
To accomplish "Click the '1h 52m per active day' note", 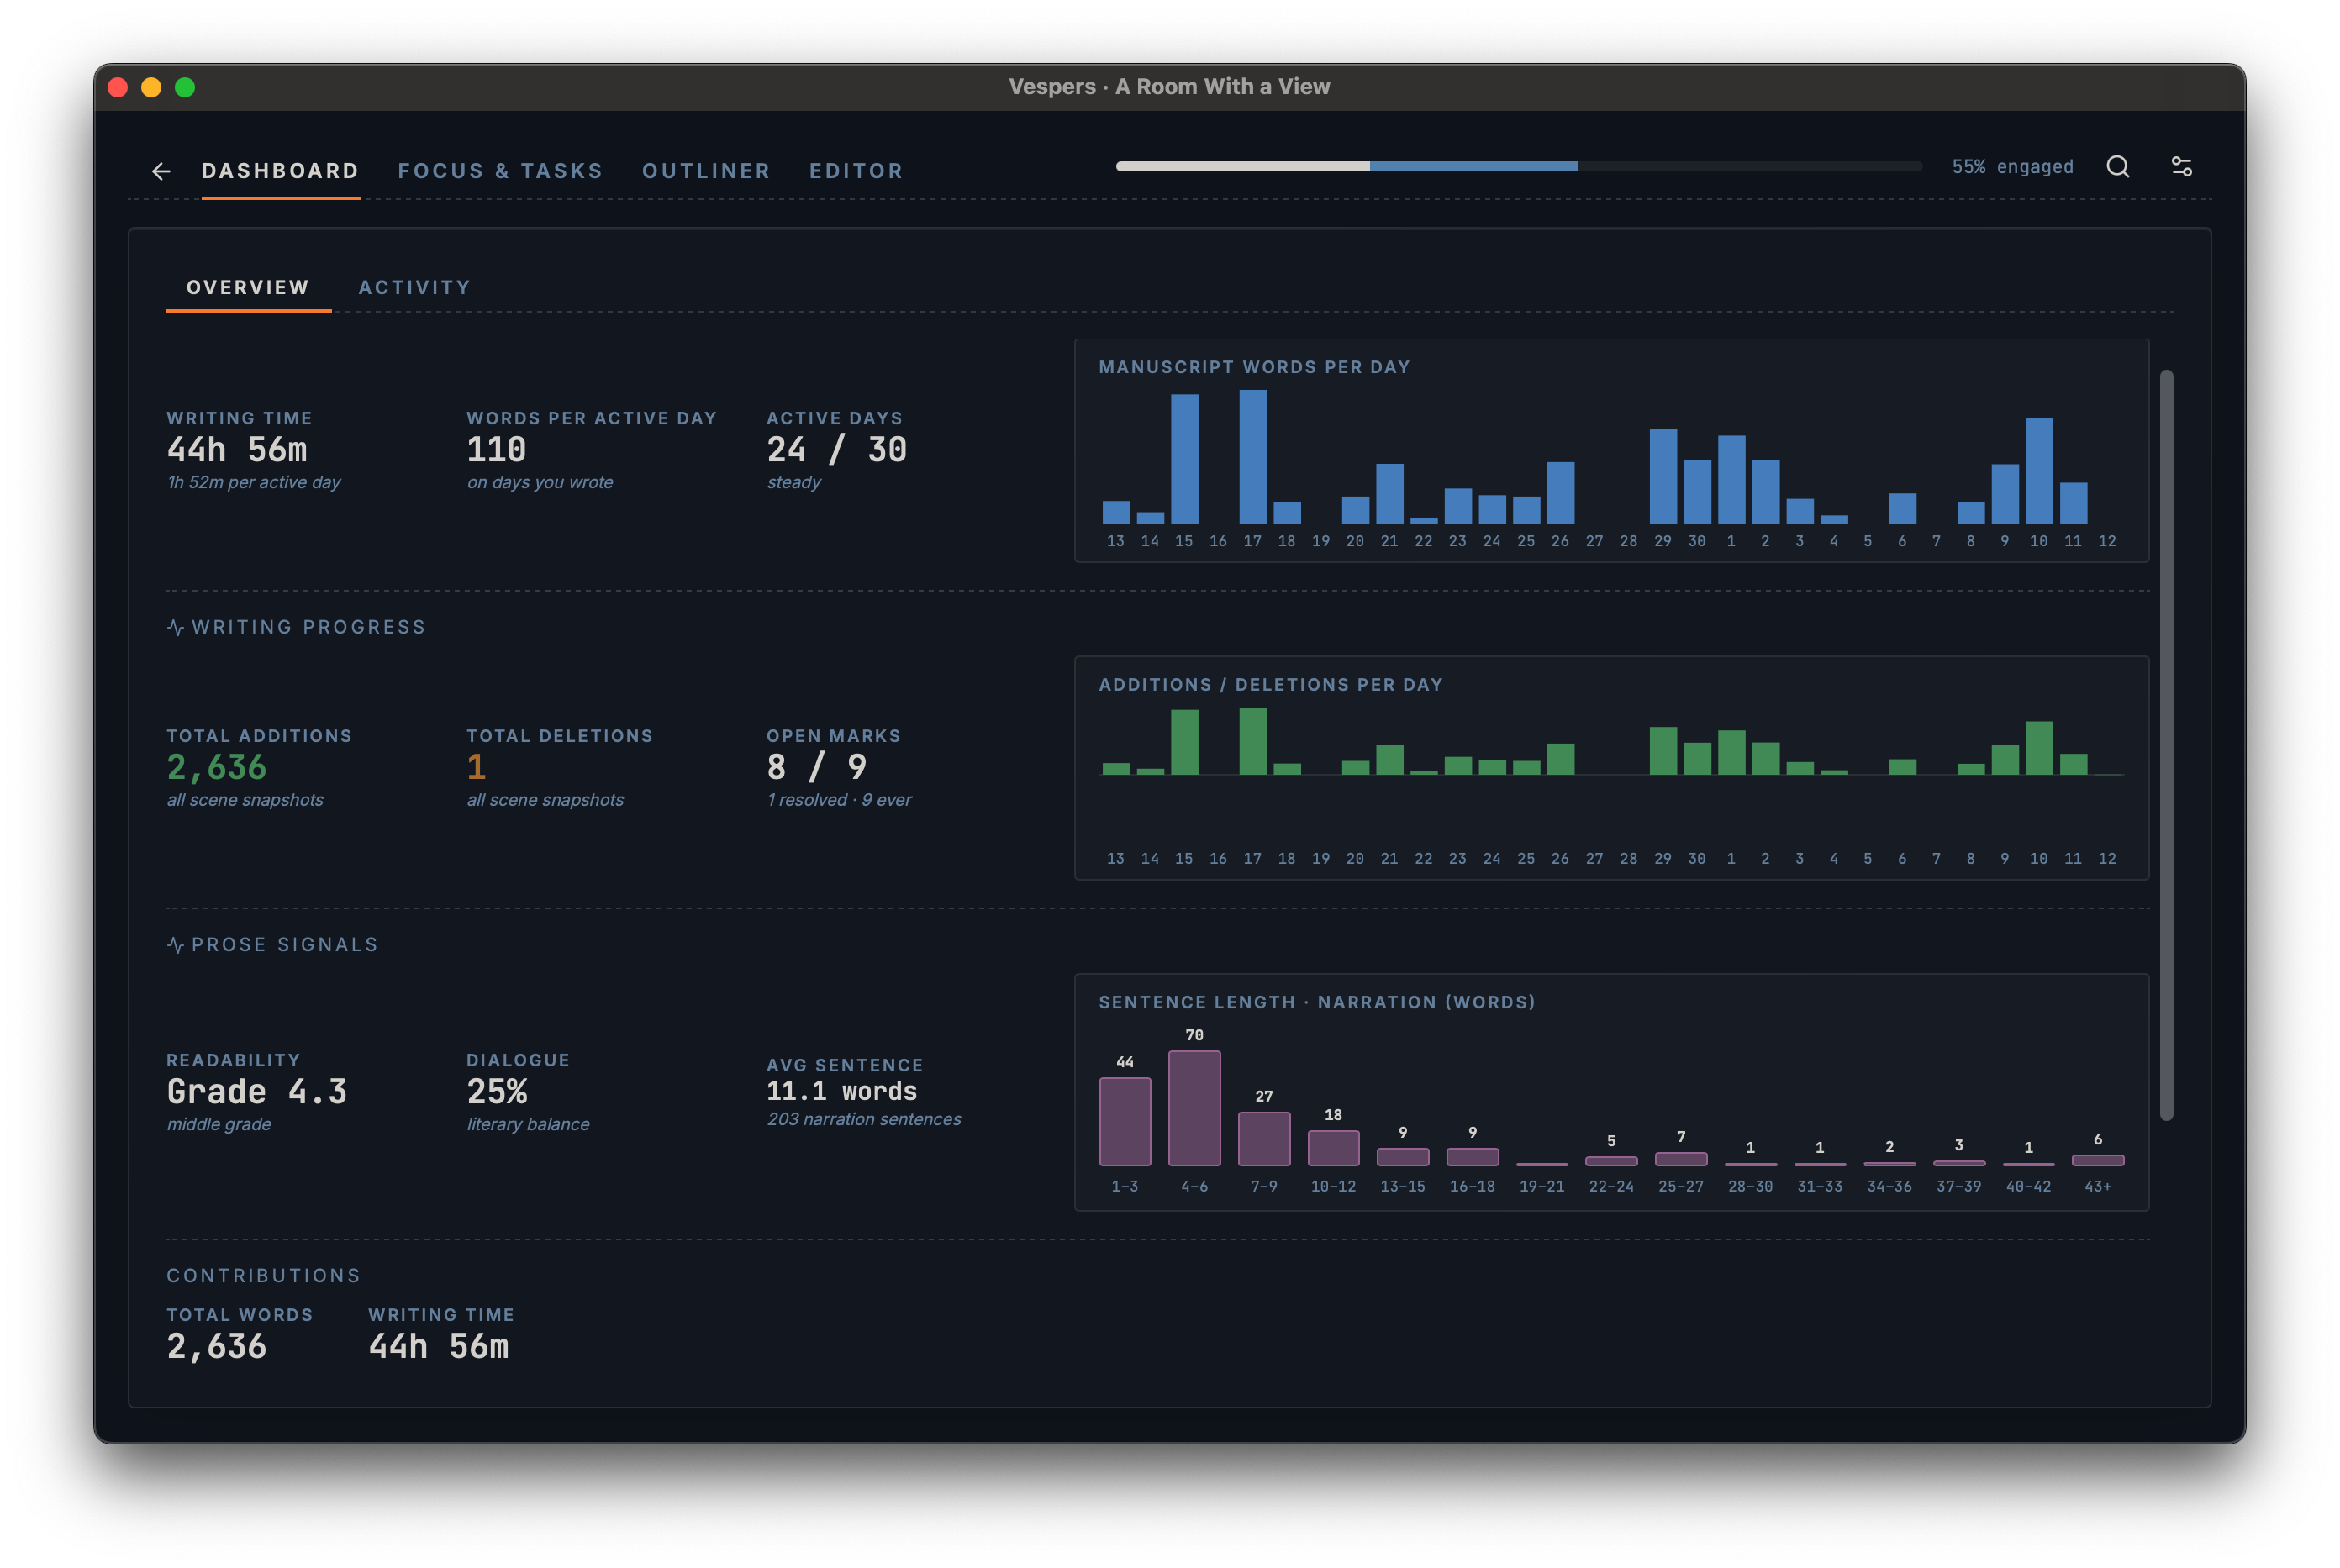I will coord(254,482).
